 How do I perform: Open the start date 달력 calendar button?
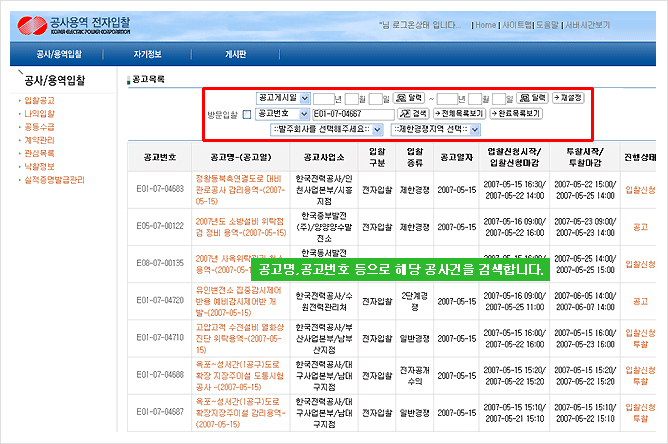tap(409, 98)
